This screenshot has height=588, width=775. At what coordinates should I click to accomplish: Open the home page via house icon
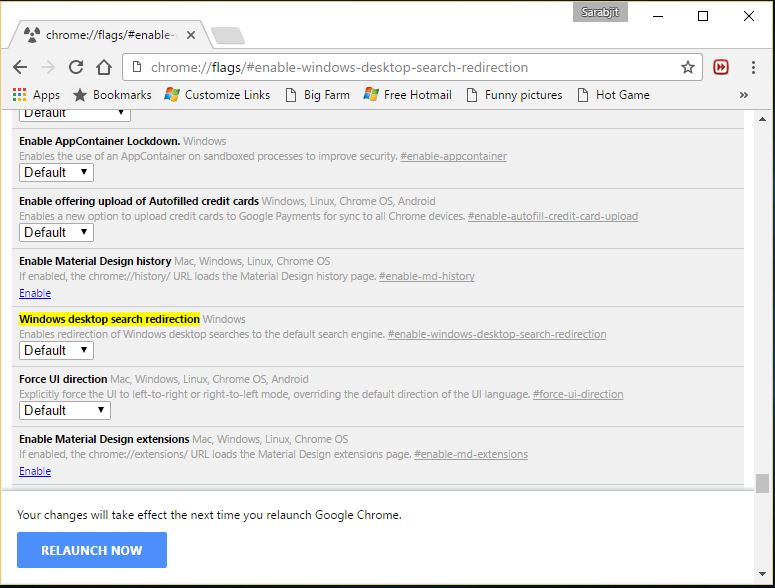[104, 67]
